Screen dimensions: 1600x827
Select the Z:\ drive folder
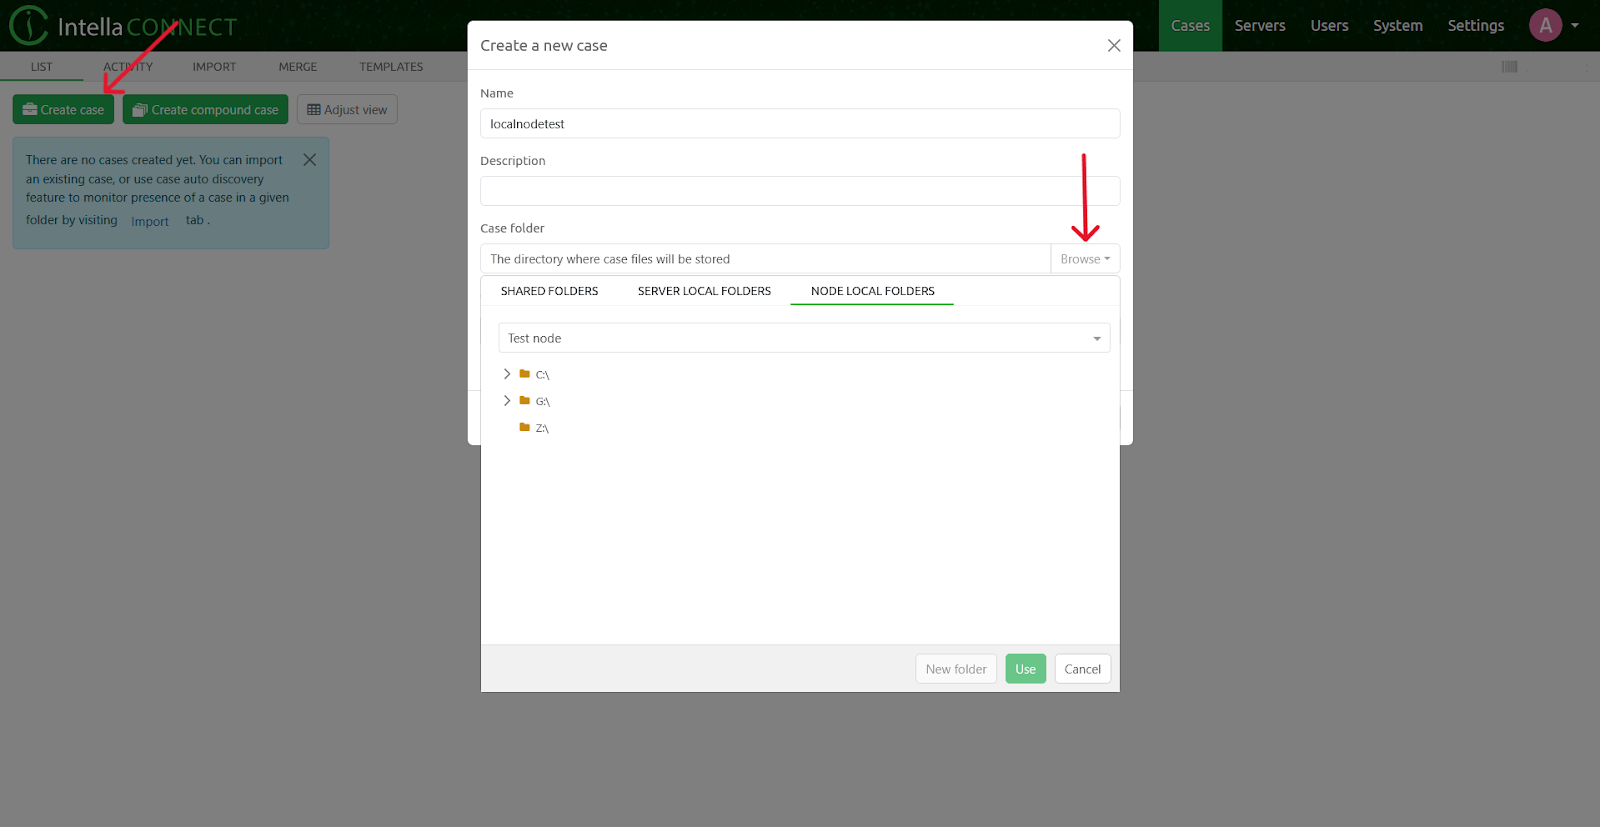(x=541, y=428)
